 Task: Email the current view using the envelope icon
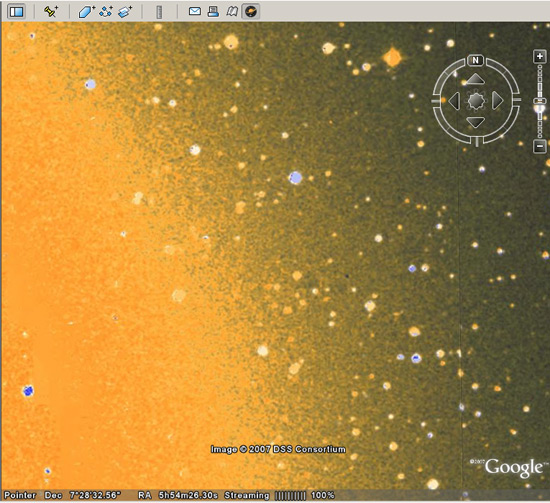195,12
